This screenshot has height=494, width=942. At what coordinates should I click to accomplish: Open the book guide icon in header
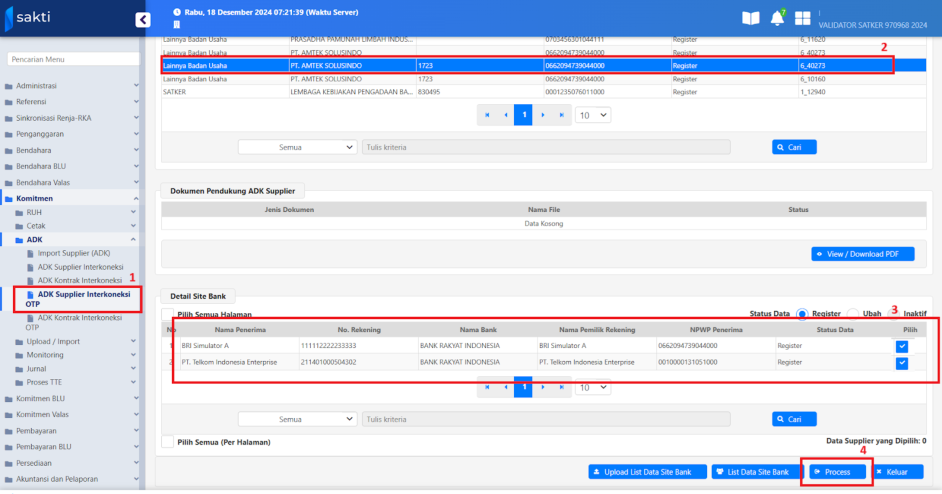[x=750, y=18]
